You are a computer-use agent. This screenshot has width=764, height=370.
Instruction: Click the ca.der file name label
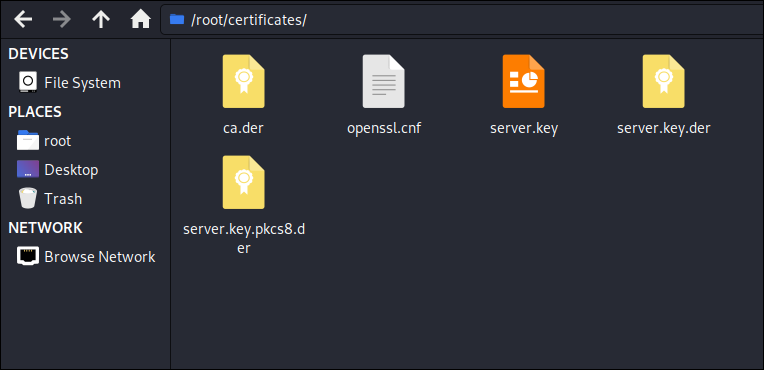tap(244, 128)
